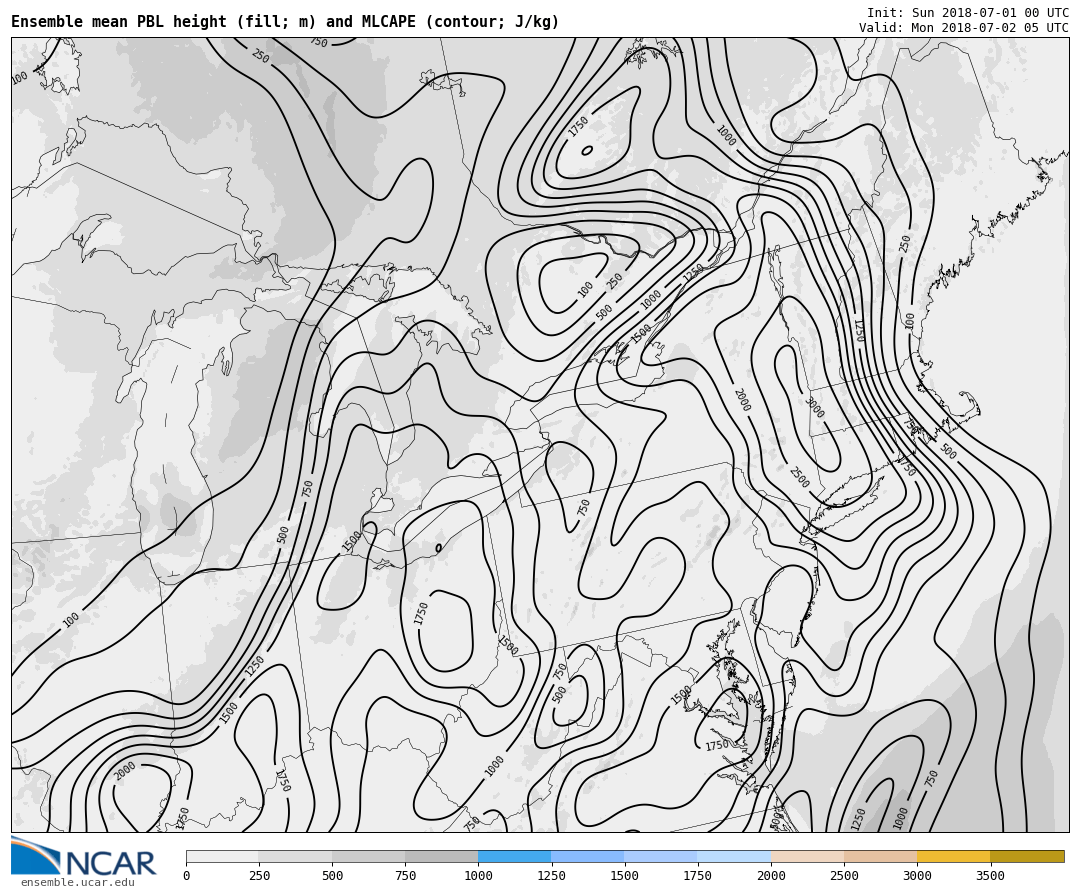The width and height of the screenshot is (1080, 895).
Task: Click the colorbar tick label 2500
Action: pyautogui.click(x=844, y=876)
